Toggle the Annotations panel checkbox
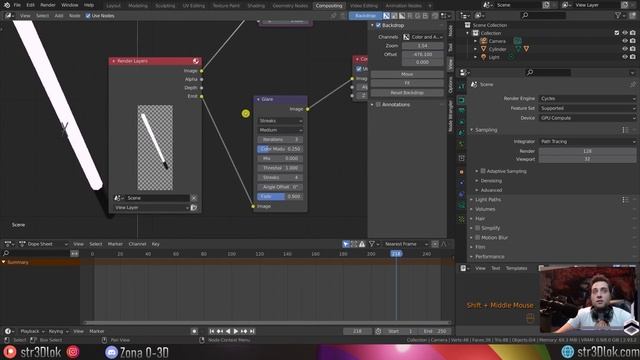The image size is (640, 360). [378, 104]
